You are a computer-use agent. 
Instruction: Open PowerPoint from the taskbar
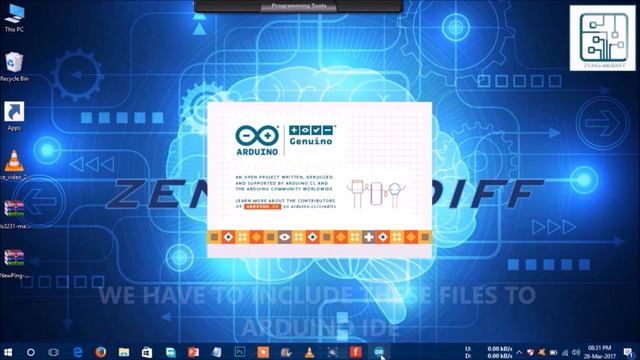(193, 352)
